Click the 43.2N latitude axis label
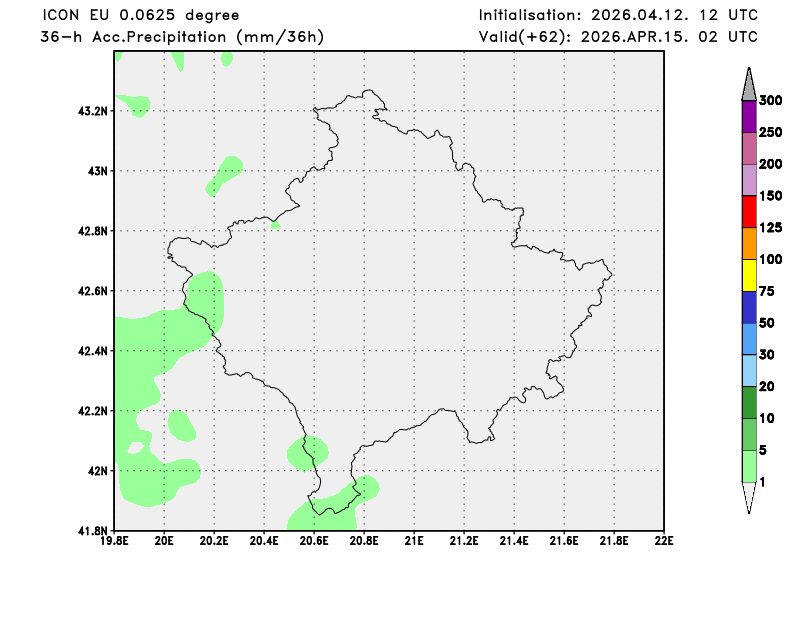800x618 pixels. (x=92, y=111)
